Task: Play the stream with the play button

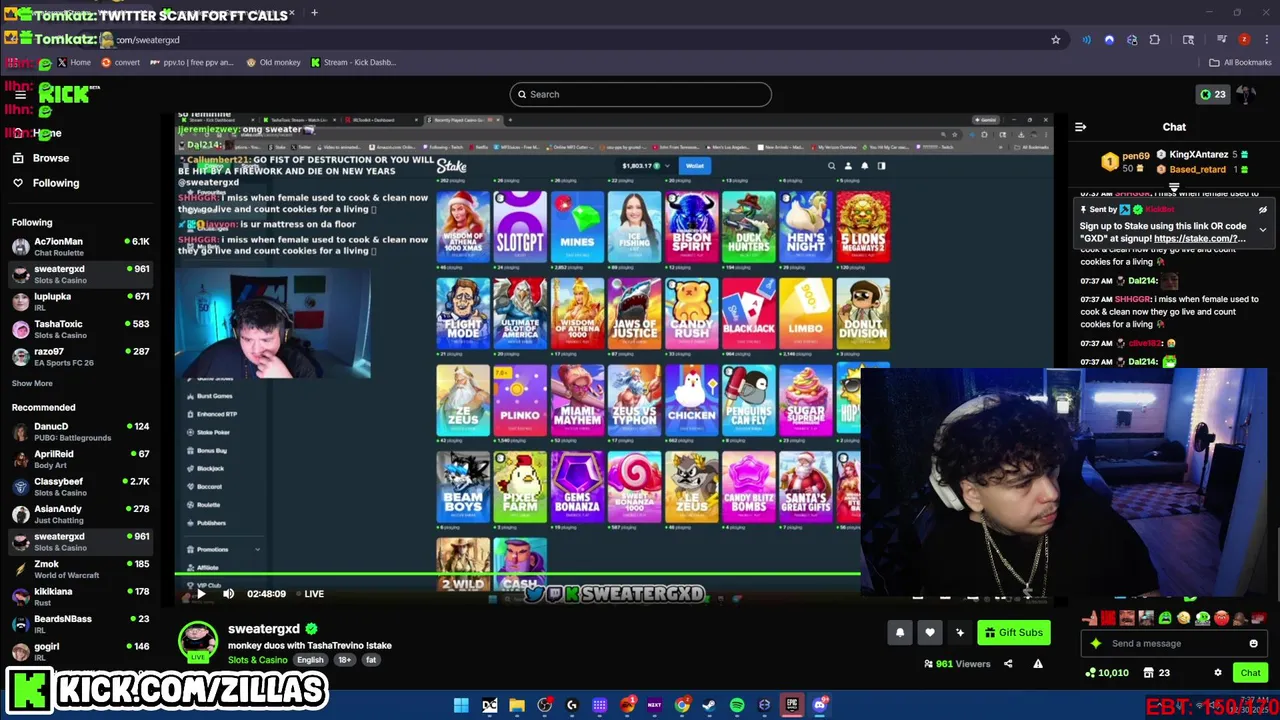Action: [x=201, y=594]
